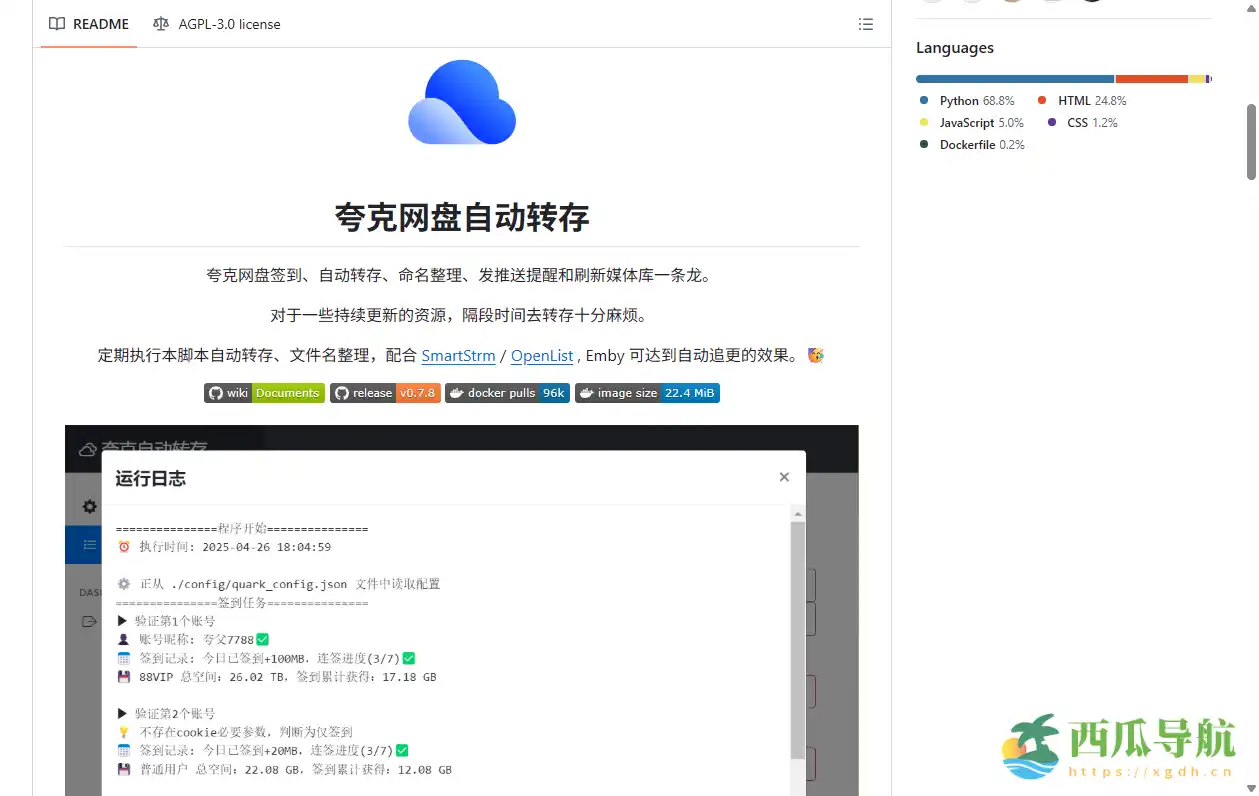Switch to the README tab
The height and width of the screenshot is (796, 1259).
88,24
